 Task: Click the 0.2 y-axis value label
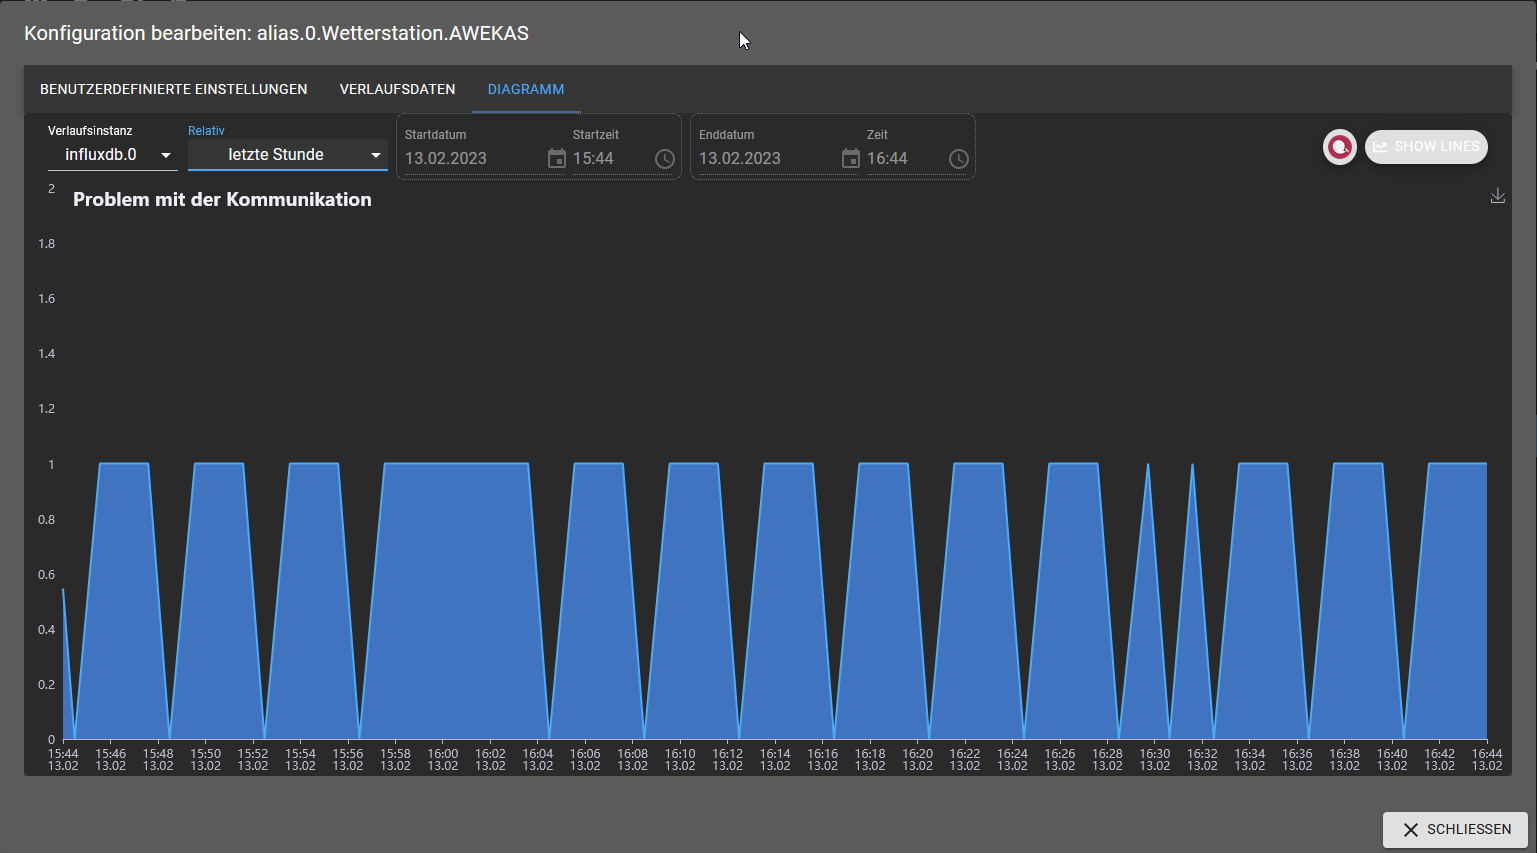[x=47, y=685]
